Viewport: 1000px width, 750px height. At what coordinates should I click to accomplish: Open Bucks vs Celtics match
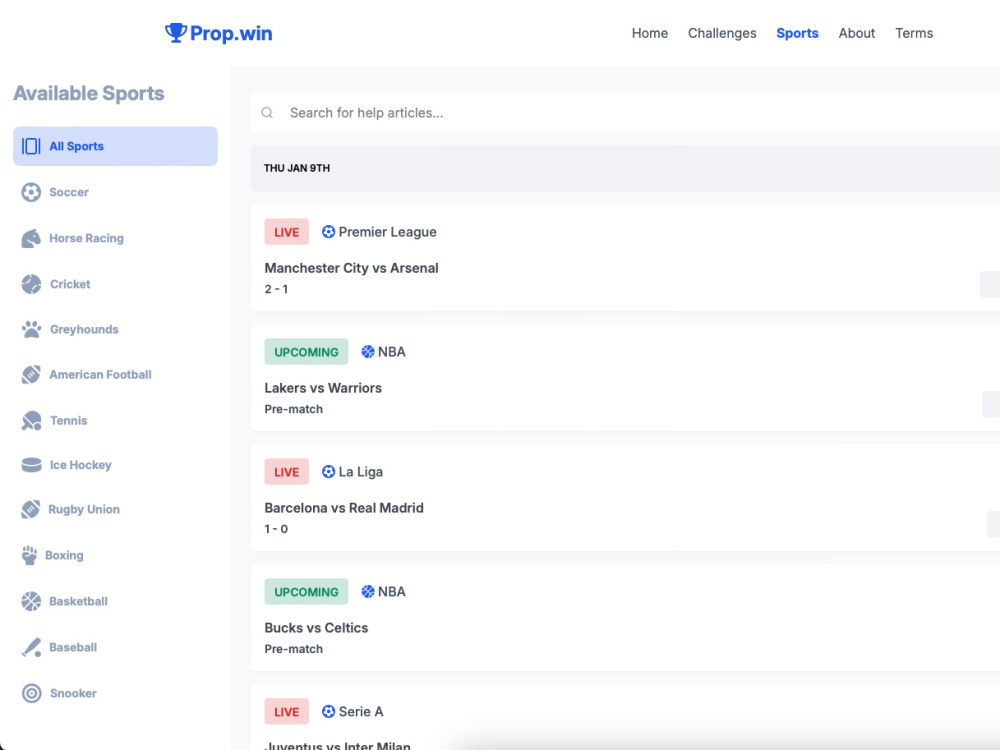tap(316, 628)
